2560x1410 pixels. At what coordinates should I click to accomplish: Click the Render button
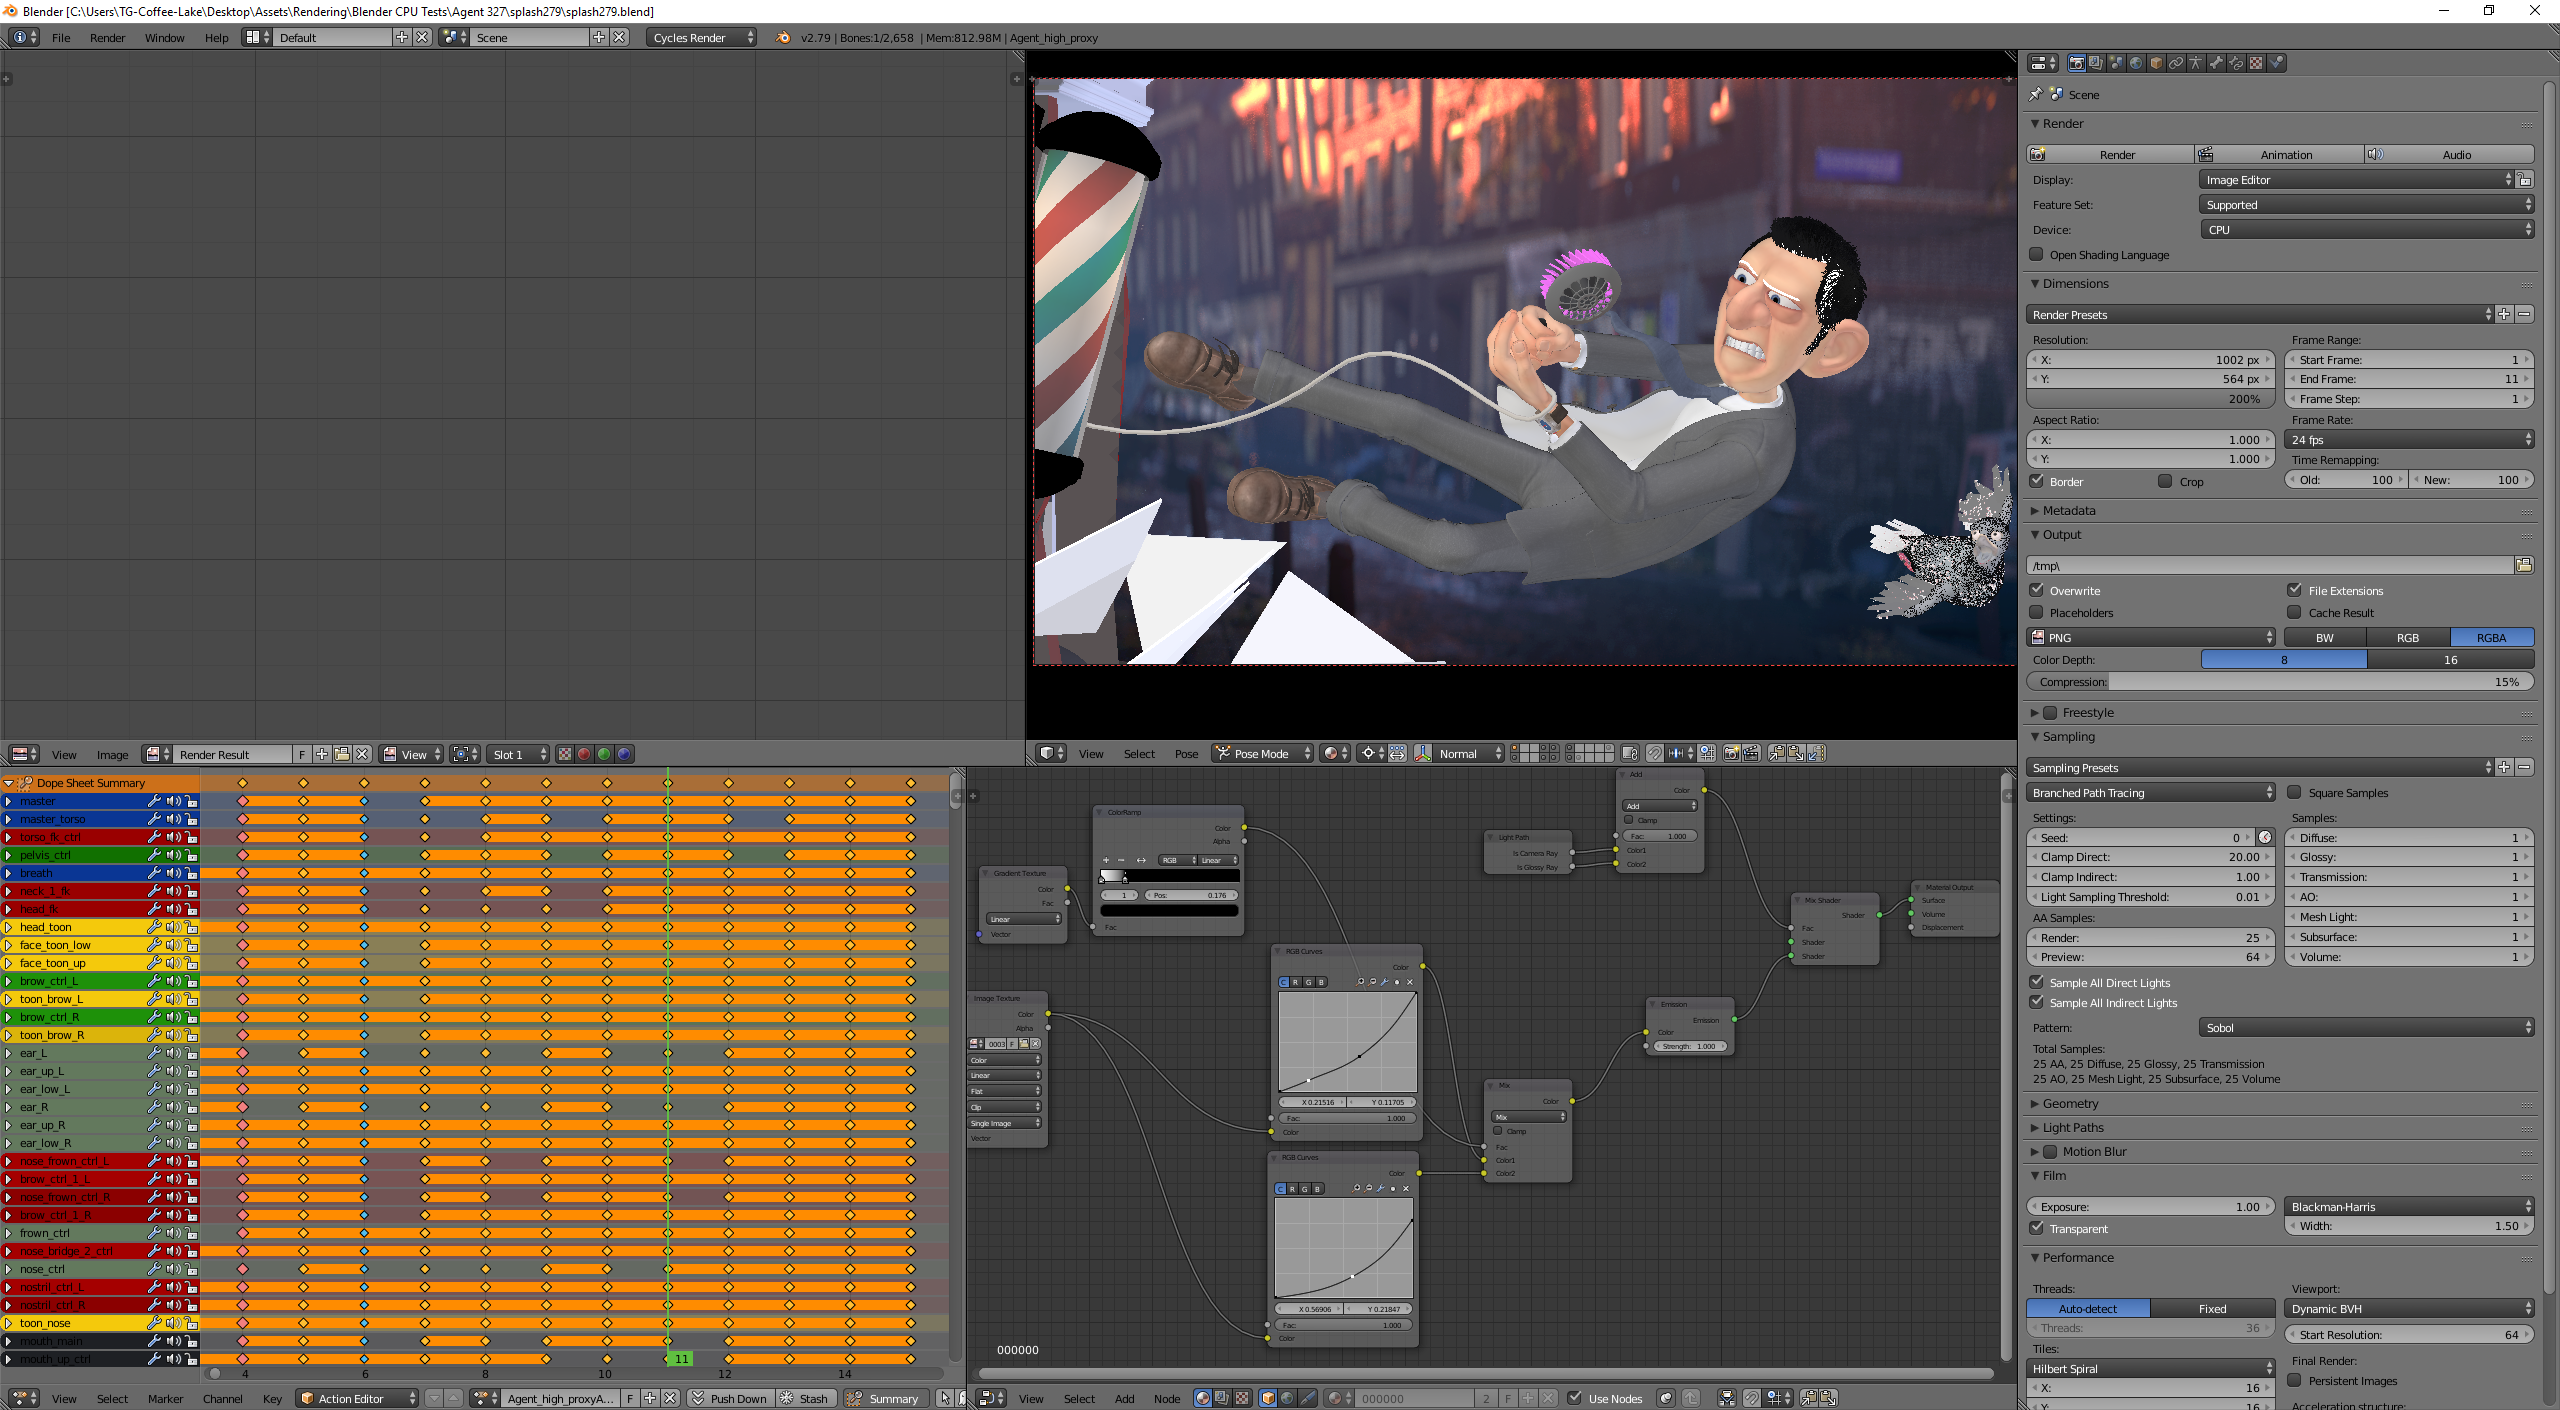click(x=2110, y=154)
